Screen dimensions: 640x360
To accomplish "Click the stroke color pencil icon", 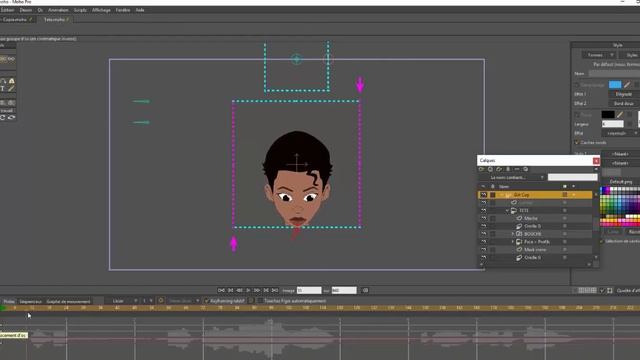I will point(620,115).
